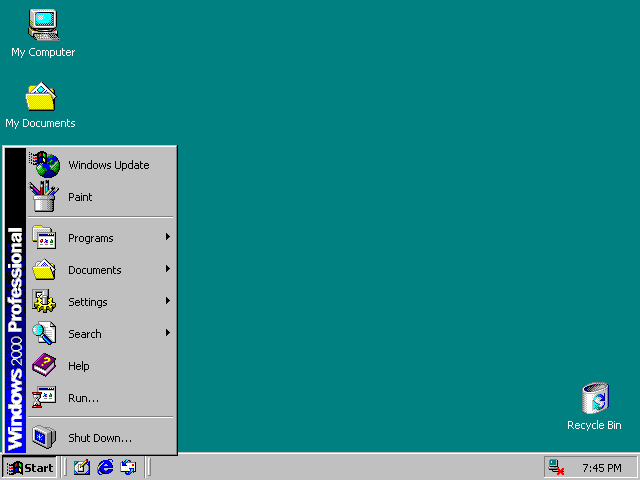Click the Start button
Viewport: 640px width, 480px height.
pos(29,467)
